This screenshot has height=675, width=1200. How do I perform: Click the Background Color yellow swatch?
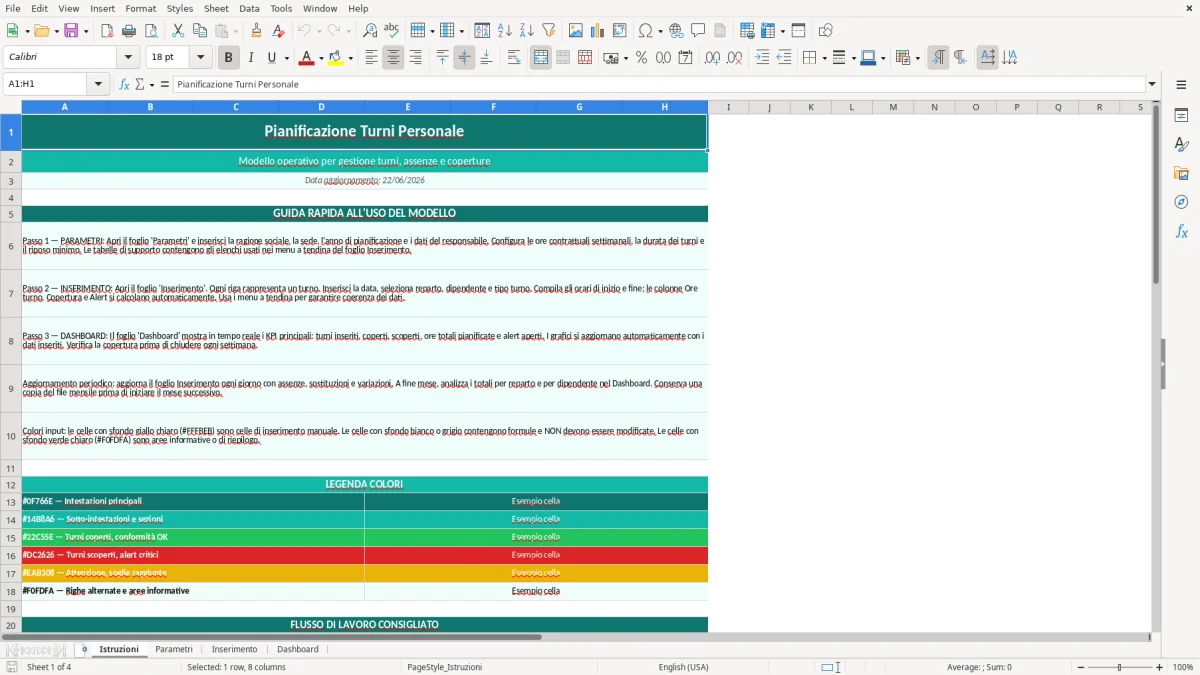[x=336, y=58]
